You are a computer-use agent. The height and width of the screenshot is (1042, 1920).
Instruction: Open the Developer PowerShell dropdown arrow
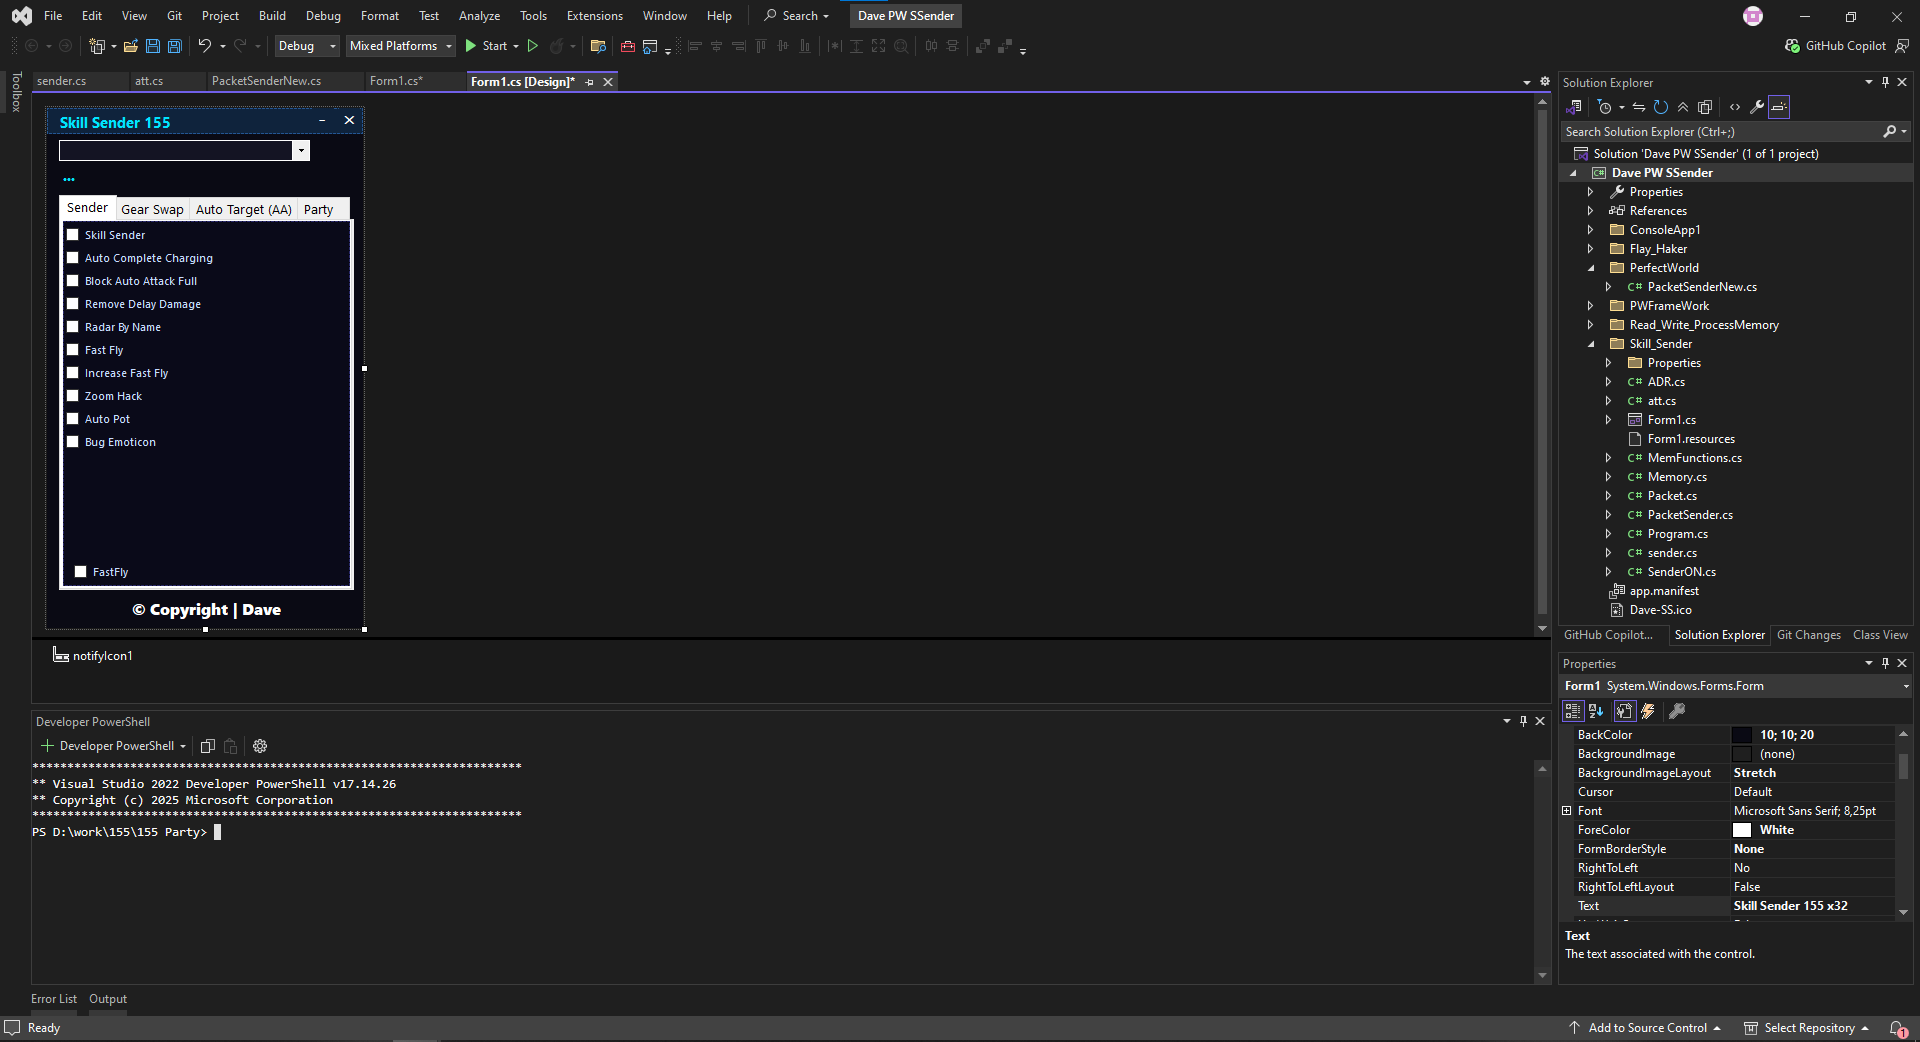point(183,746)
